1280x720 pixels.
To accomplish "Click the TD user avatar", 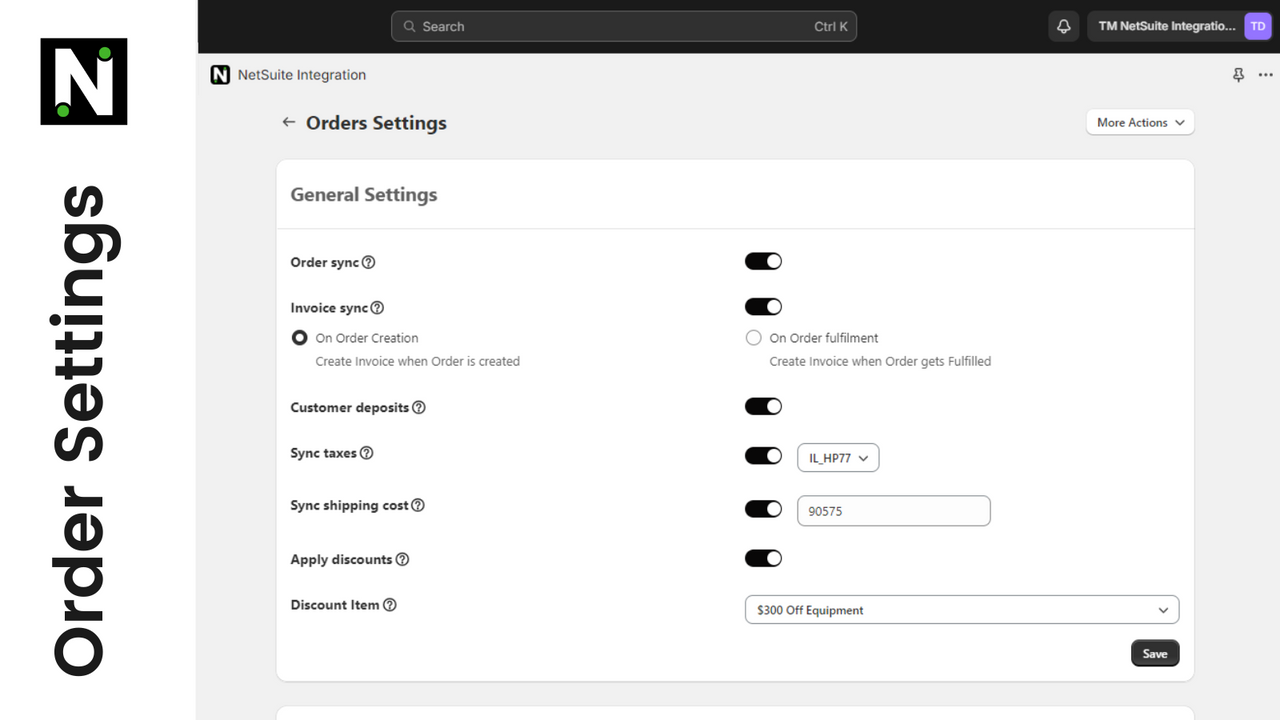I will point(1257,27).
